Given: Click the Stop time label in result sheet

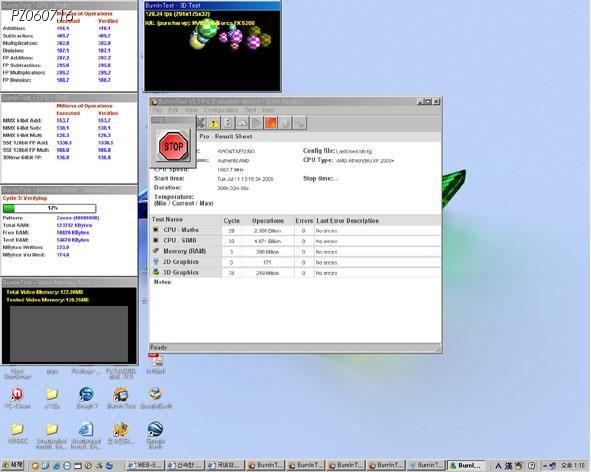Looking at the screenshot, I should tap(318, 178).
